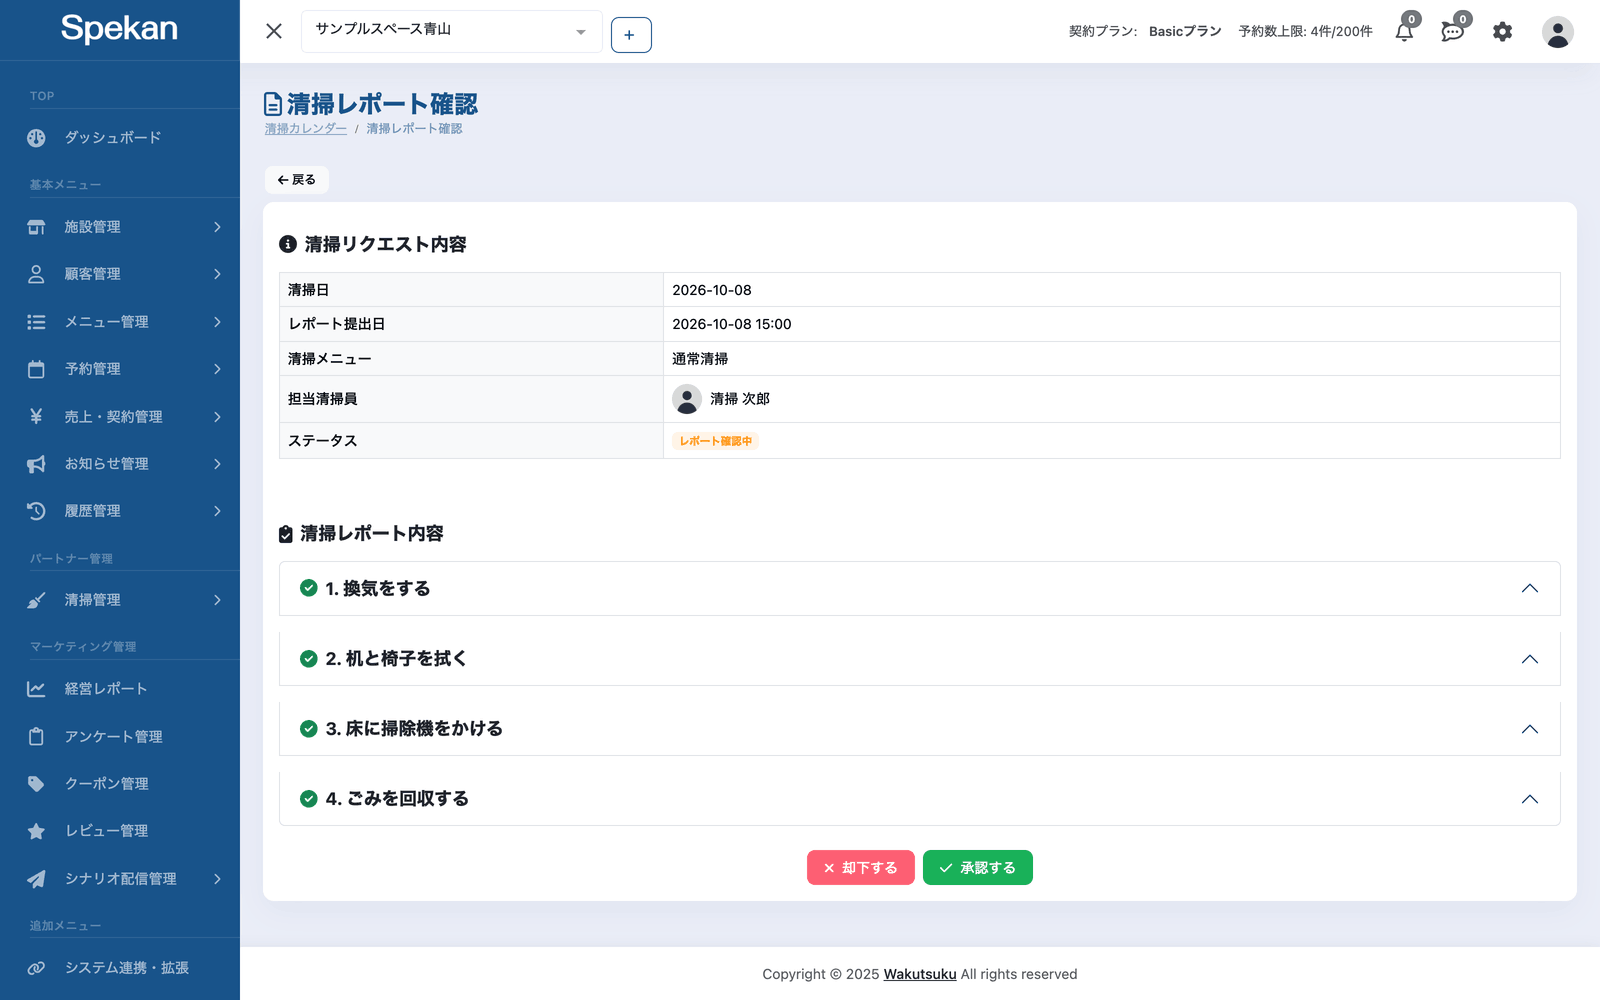Image resolution: width=1600 pixels, height=1000 pixels.
Task: Expand the 施設管理 sidebar menu
Action: 120,227
